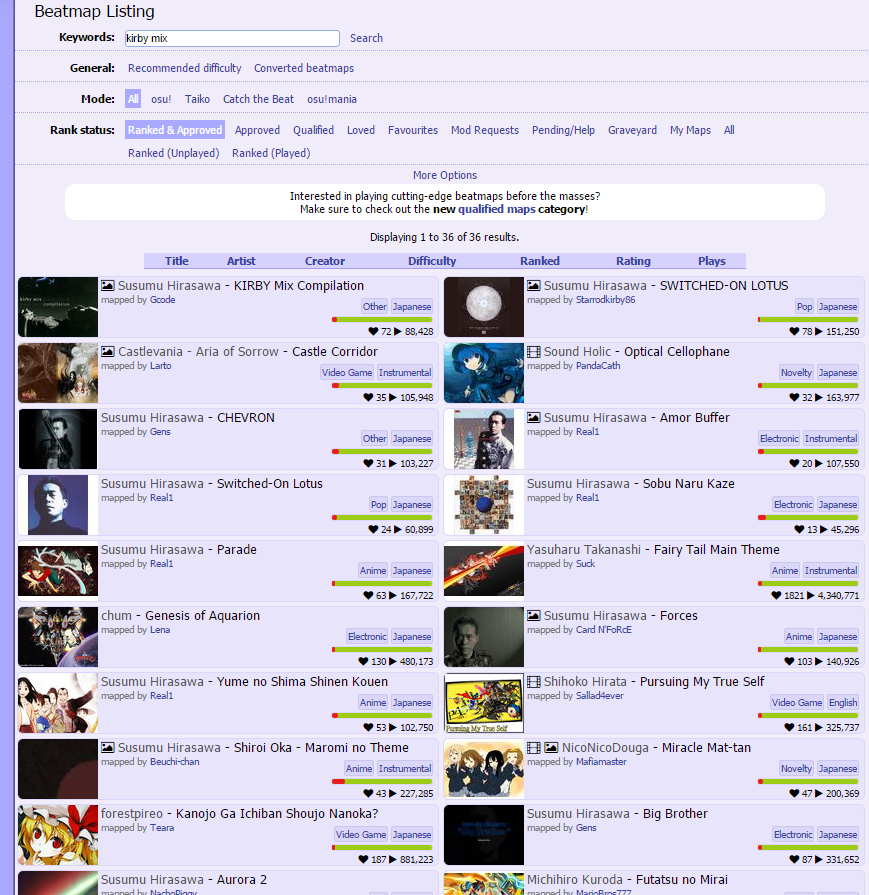Switch rank status to Graveyard
This screenshot has width=869, height=895.
(632, 130)
